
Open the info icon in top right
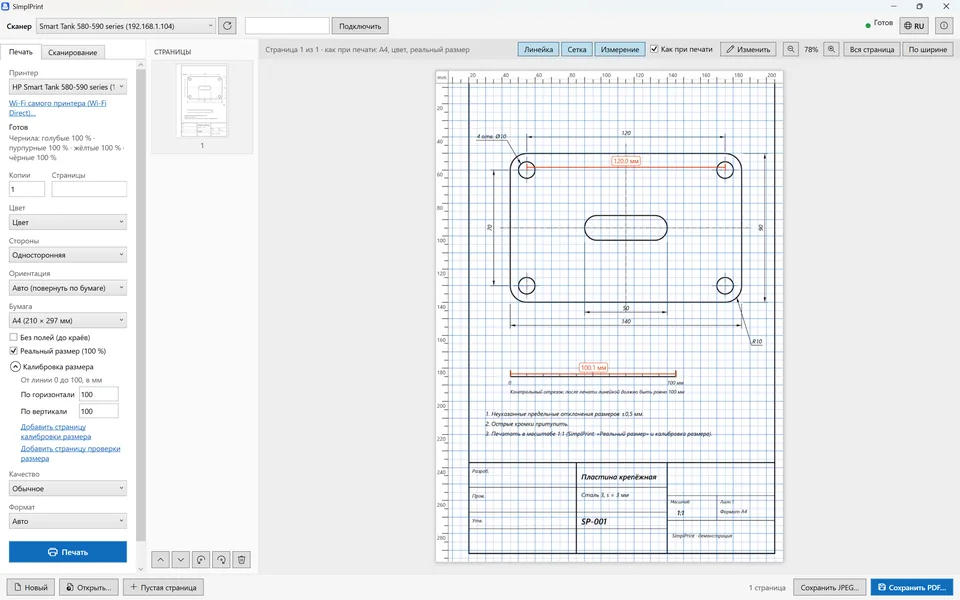click(x=944, y=26)
